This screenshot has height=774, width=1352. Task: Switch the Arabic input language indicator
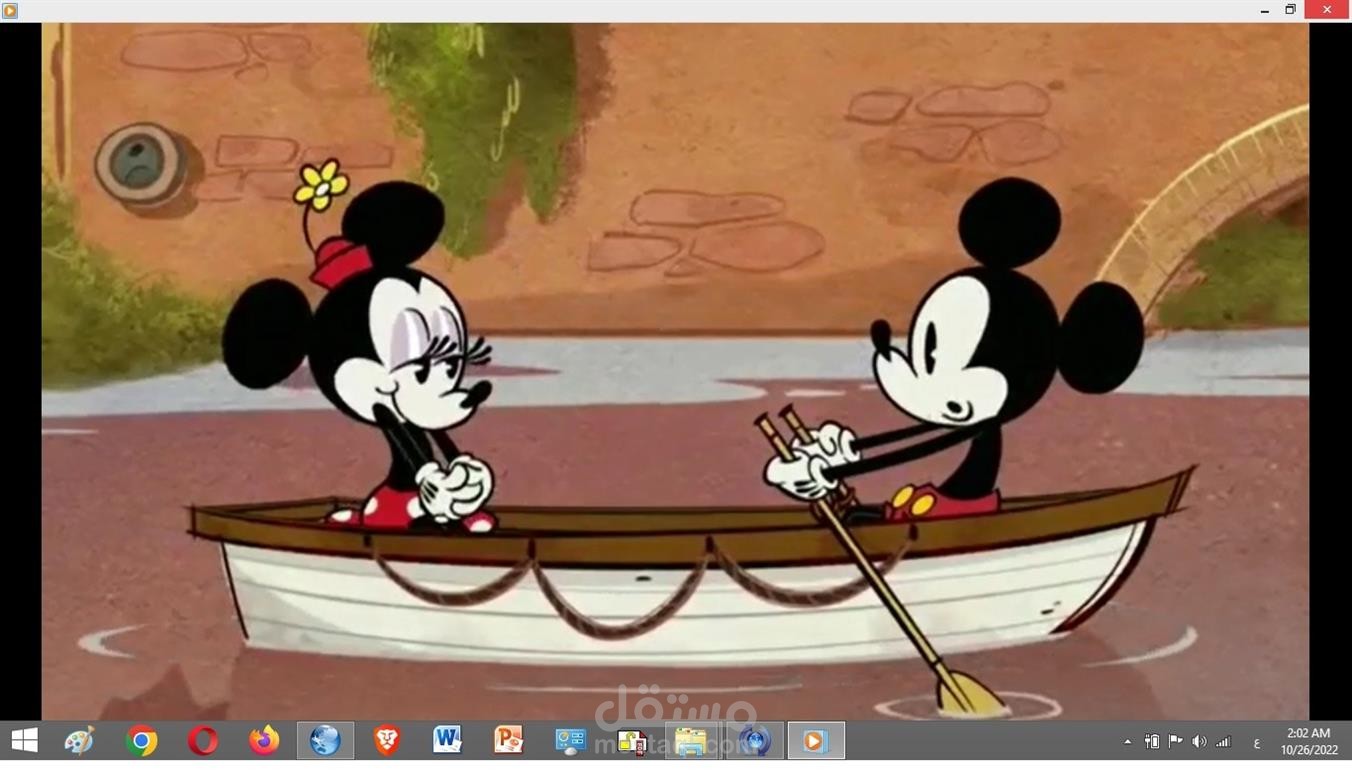pyautogui.click(x=1256, y=742)
